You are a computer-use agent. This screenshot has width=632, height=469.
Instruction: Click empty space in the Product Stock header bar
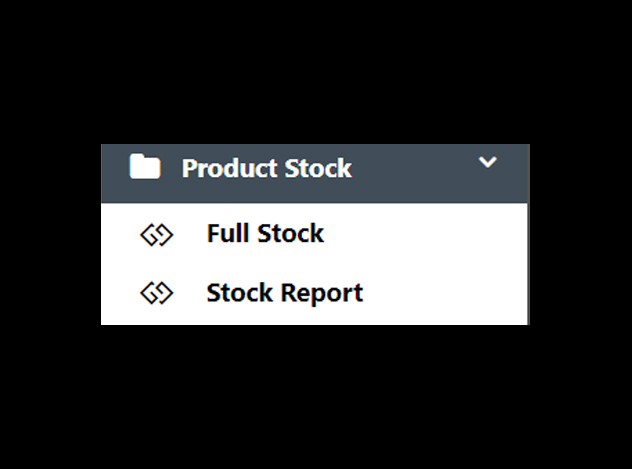[x=415, y=173]
